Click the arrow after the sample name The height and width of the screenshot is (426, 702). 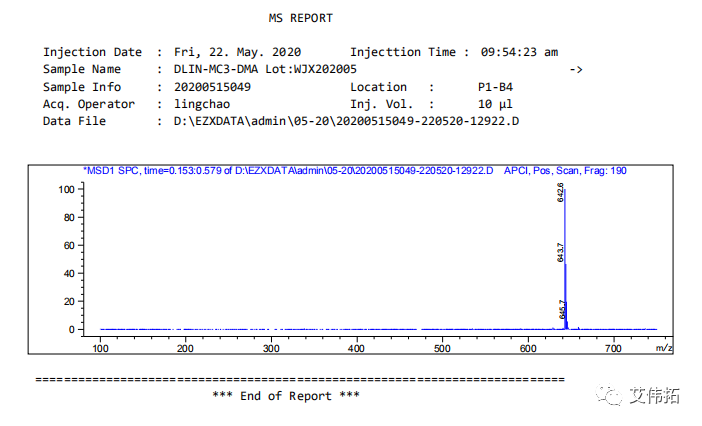pyautogui.click(x=575, y=69)
